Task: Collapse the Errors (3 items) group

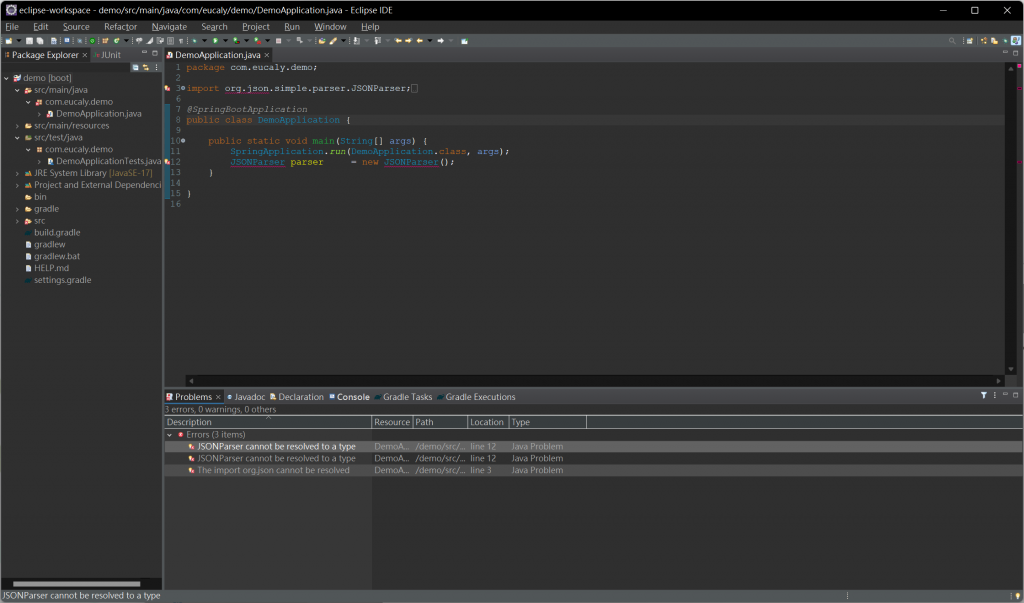Action: point(170,435)
